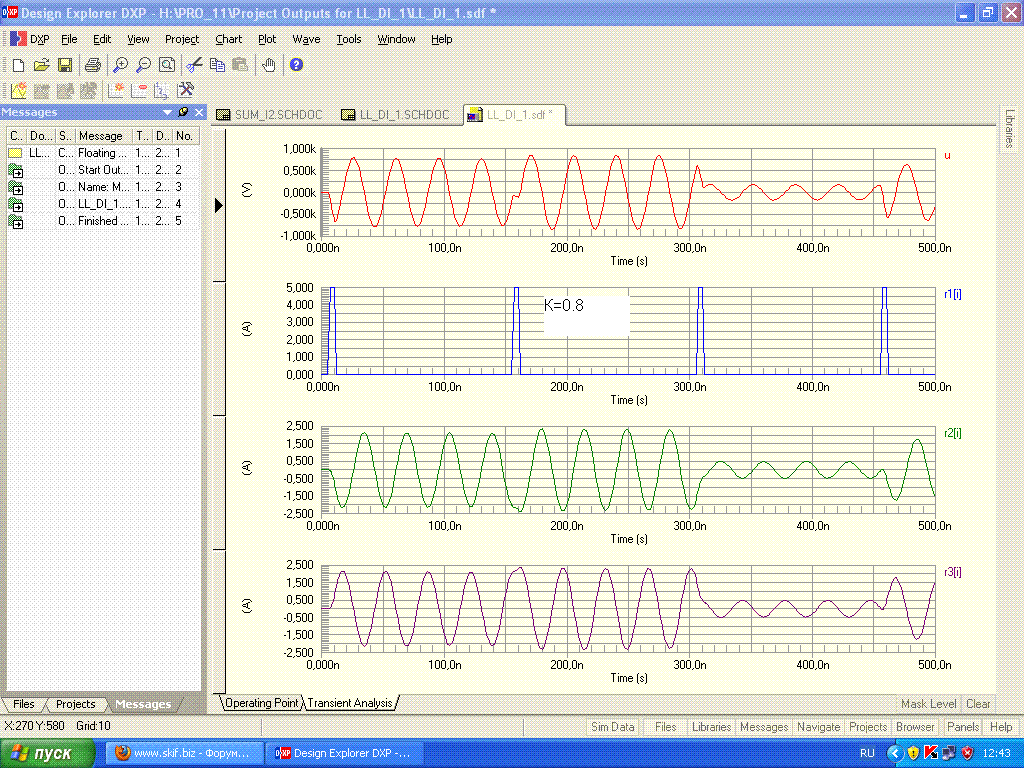Click the Windows Start 'пуск' button
This screenshot has height=768, width=1024.
click(47, 753)
